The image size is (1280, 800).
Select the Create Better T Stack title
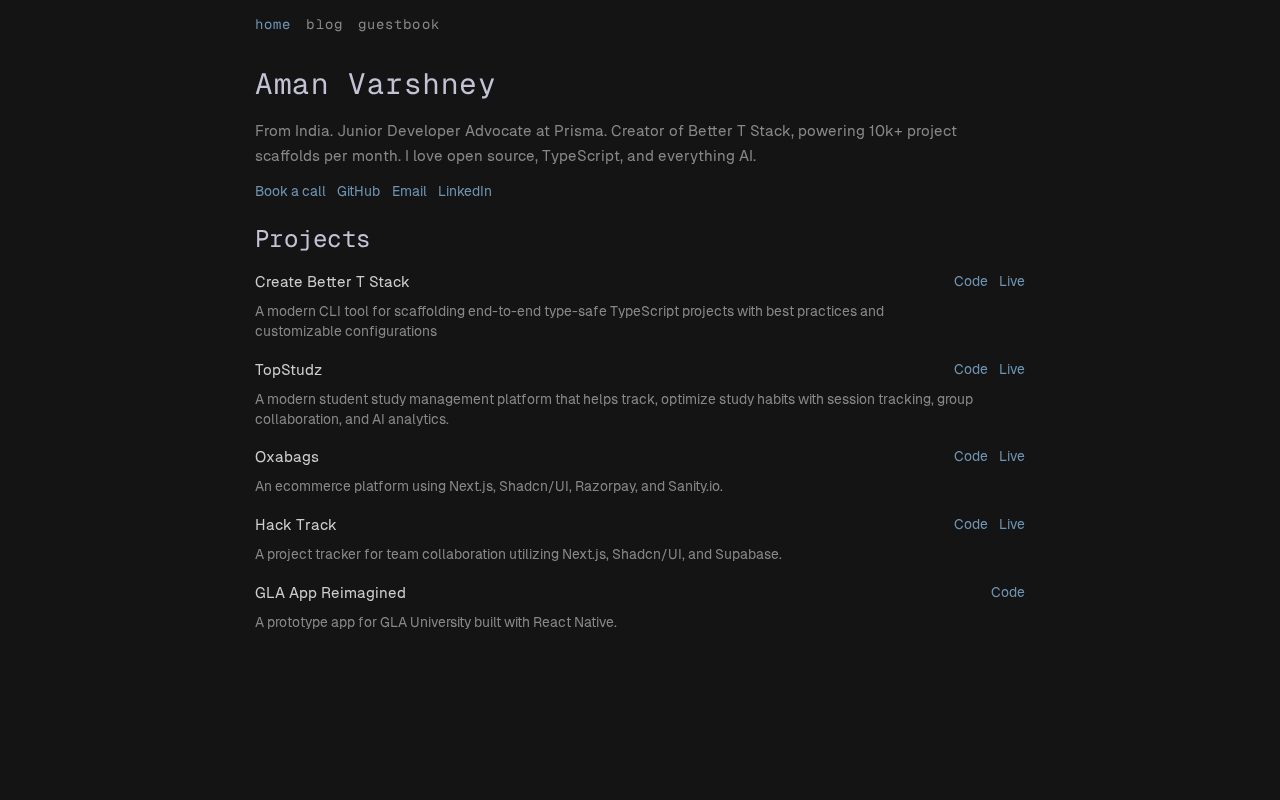(332, 282)
